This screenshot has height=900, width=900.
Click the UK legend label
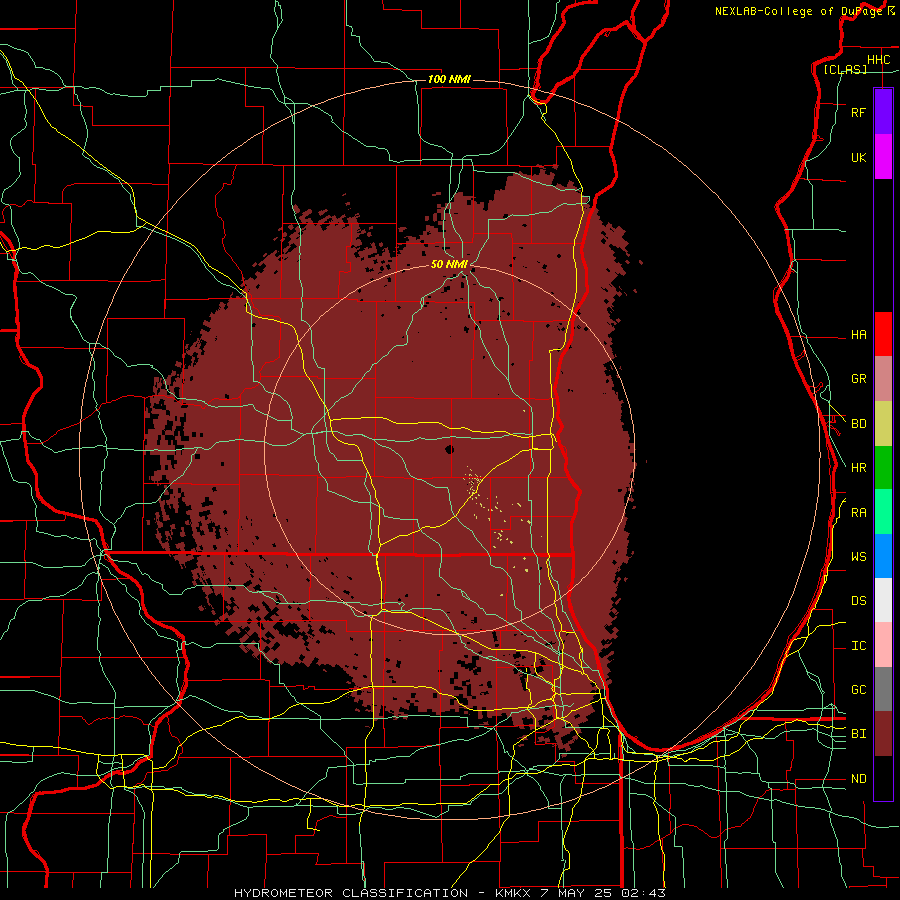click(858, 158)
